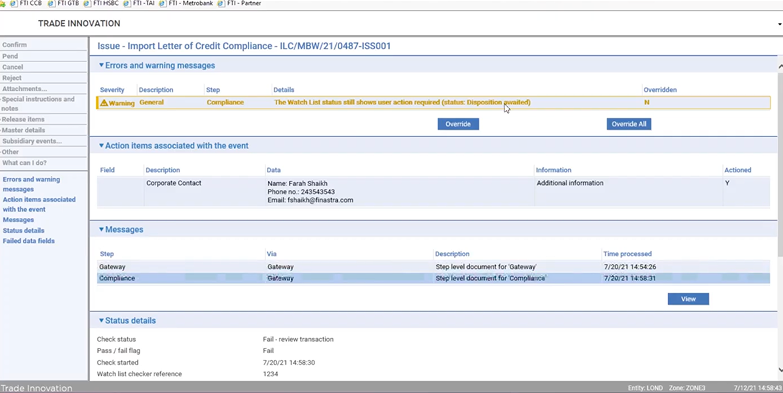Open the top-right Trade Innovation dropdown arrow
783x393 pixels.
(x=780, y=24)
